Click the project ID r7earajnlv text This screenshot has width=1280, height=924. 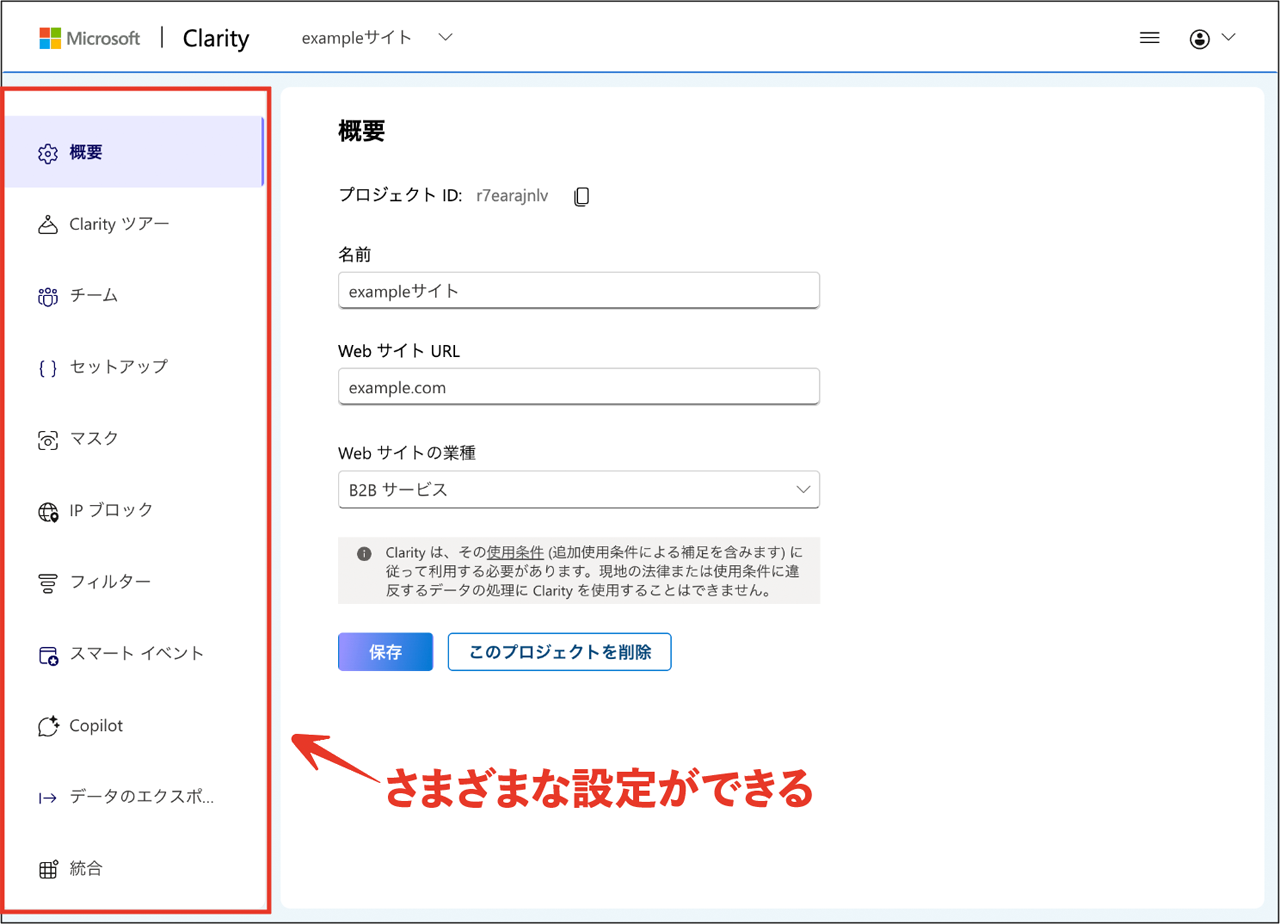point(512,196)
